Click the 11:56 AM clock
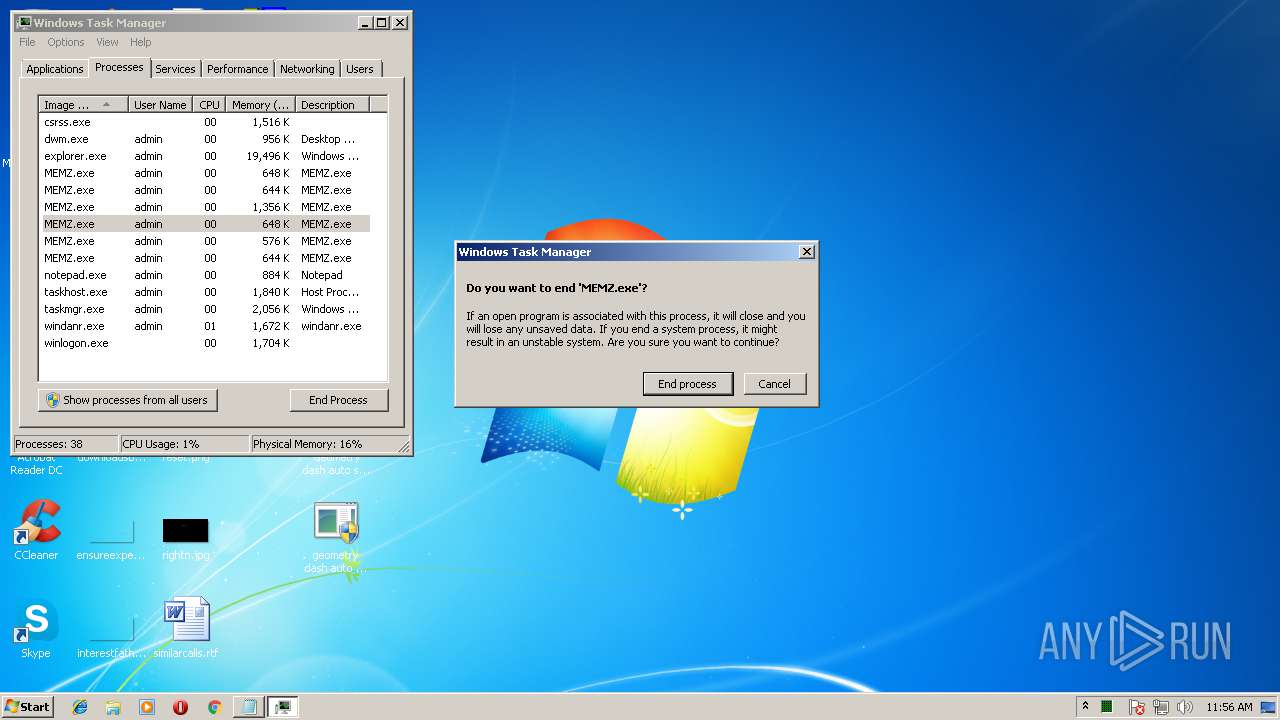 [1229, 707]
